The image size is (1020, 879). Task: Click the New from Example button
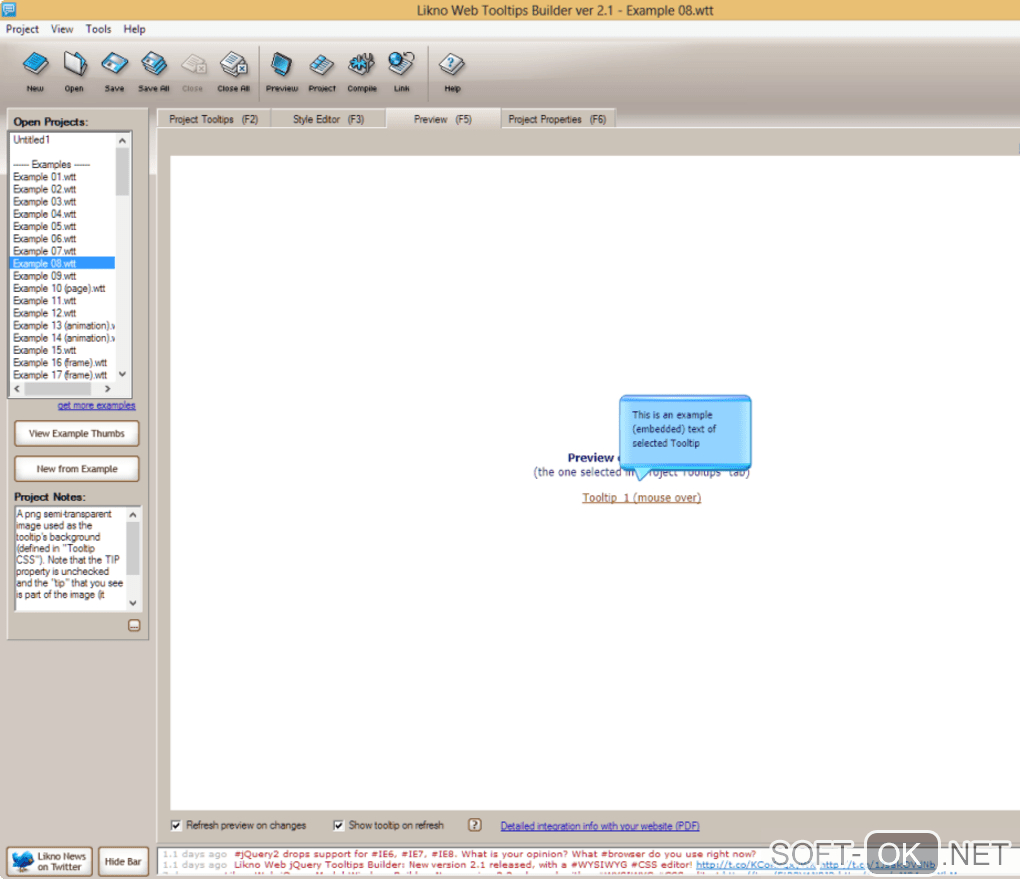[x=77, y=468]
